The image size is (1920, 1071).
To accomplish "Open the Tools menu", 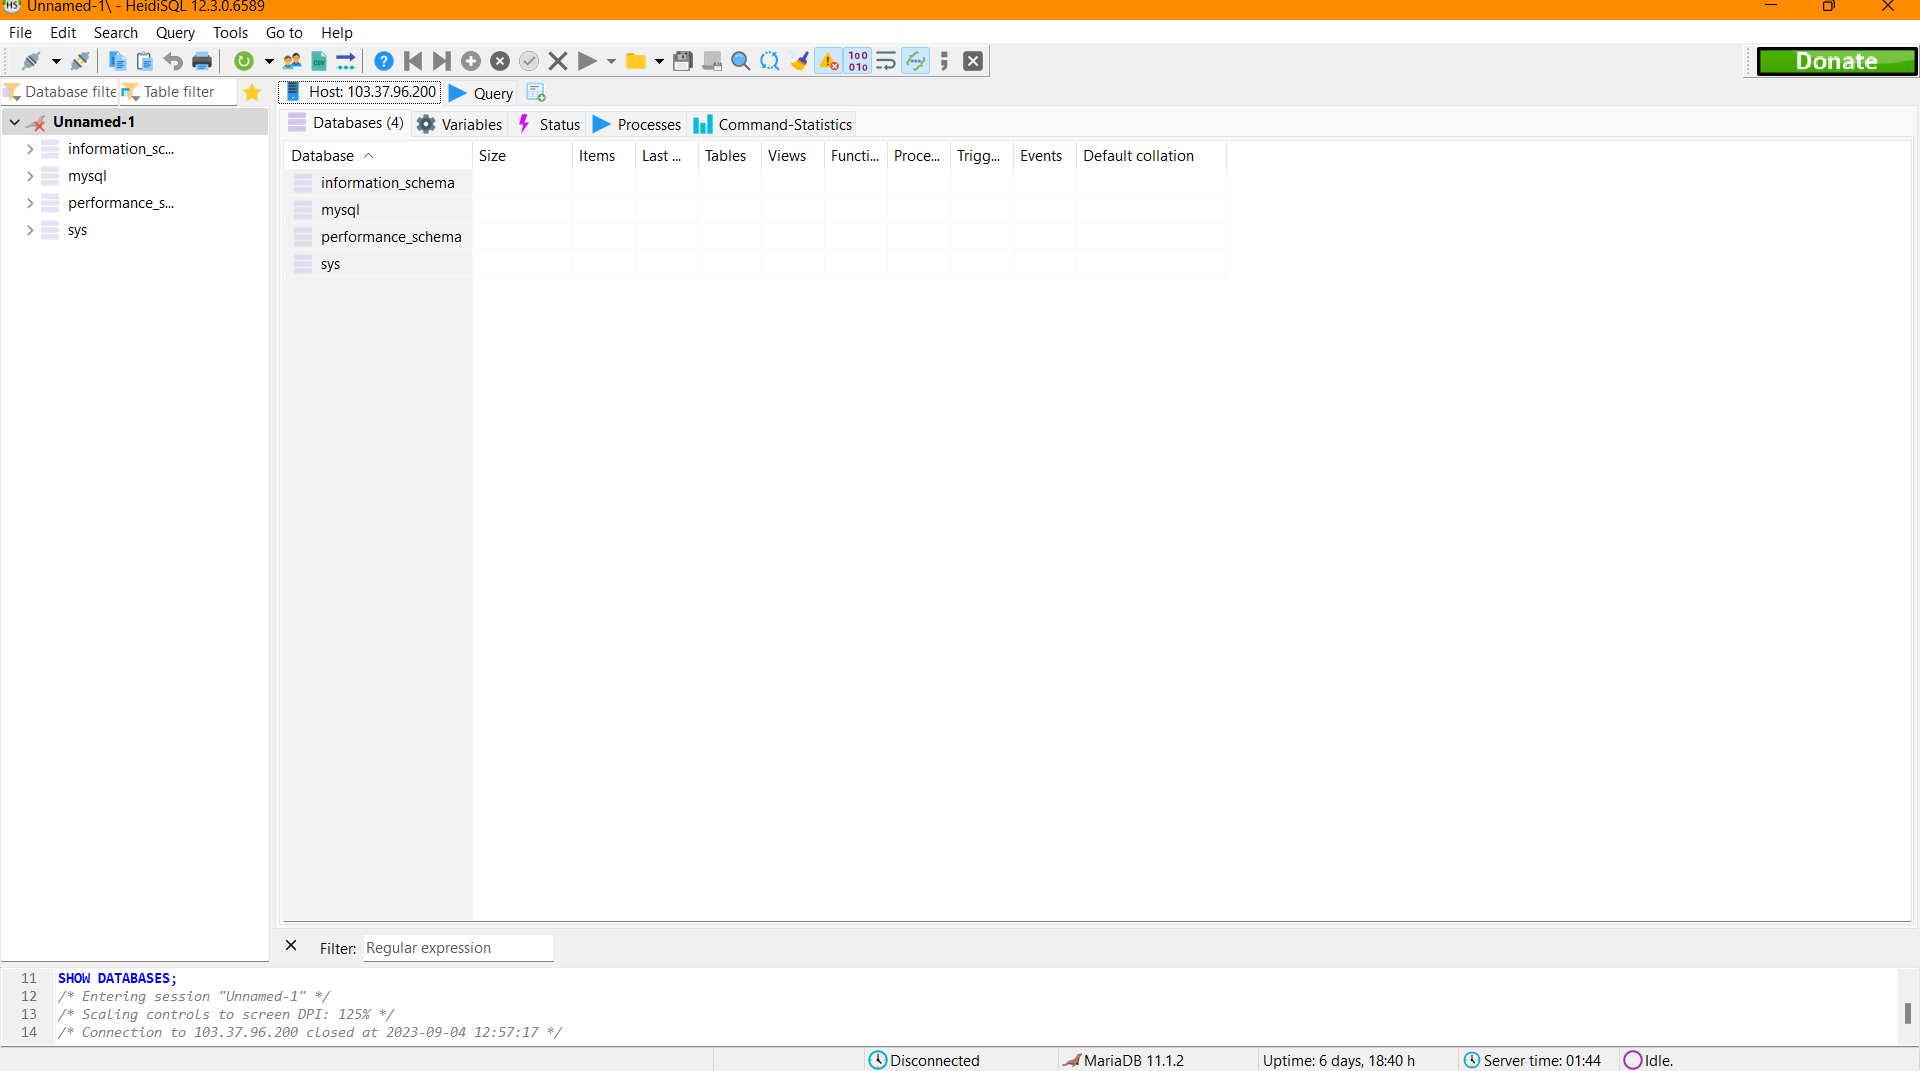I will pyautogui.click(x=230, y=33).
